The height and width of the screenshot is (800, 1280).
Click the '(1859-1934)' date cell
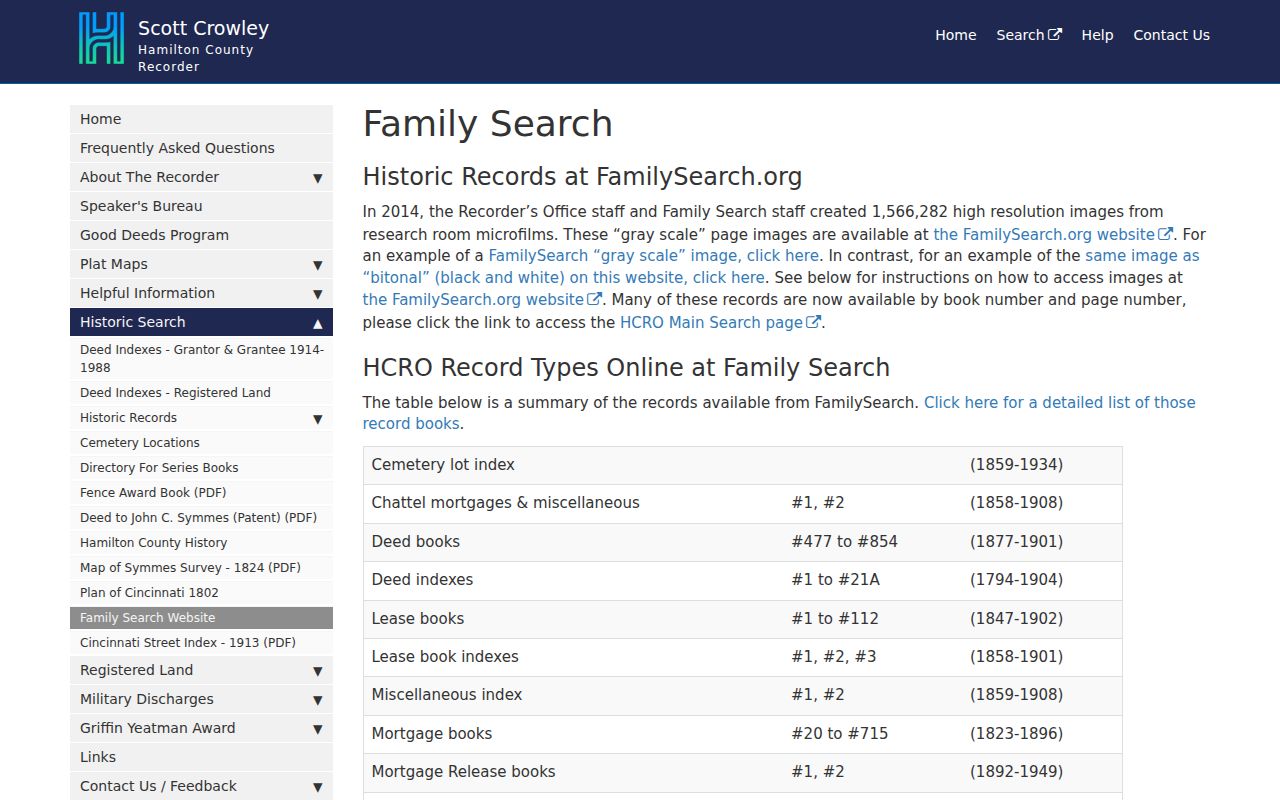tap(1041, 465)
